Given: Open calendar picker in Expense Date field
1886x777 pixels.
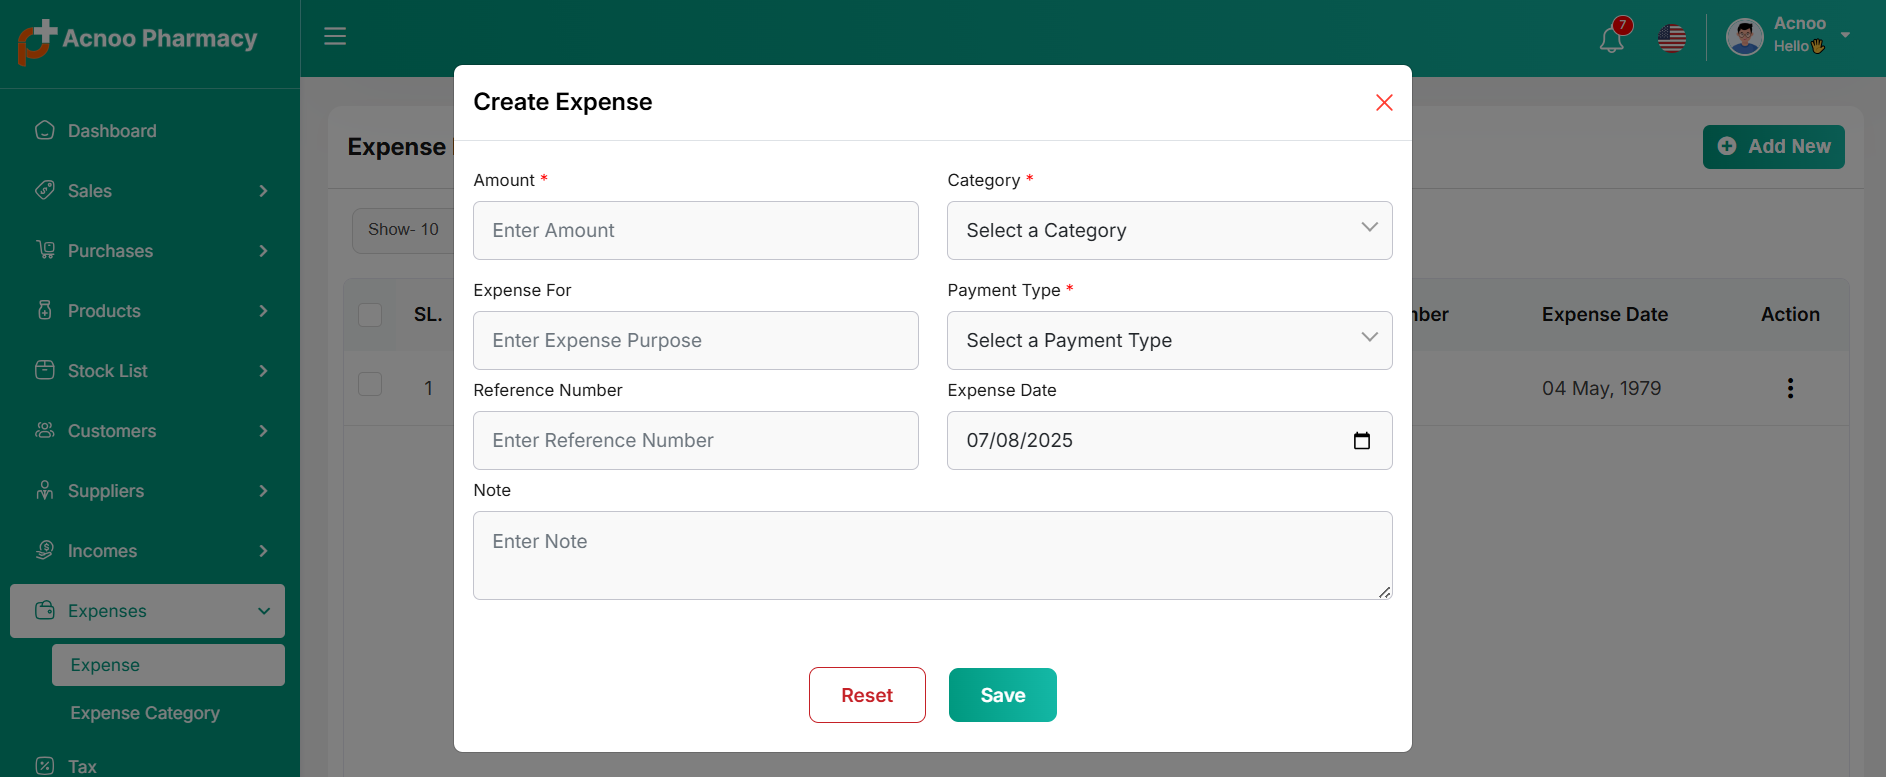Looking at the screenshot, I should (x=1361, y=441).
